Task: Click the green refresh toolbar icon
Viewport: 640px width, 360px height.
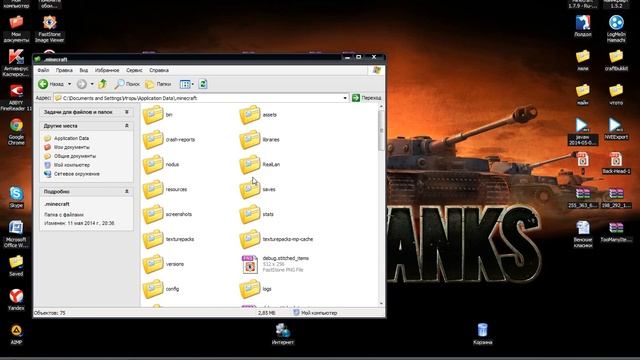Action: pyautogui.click(x=203, y=84)
